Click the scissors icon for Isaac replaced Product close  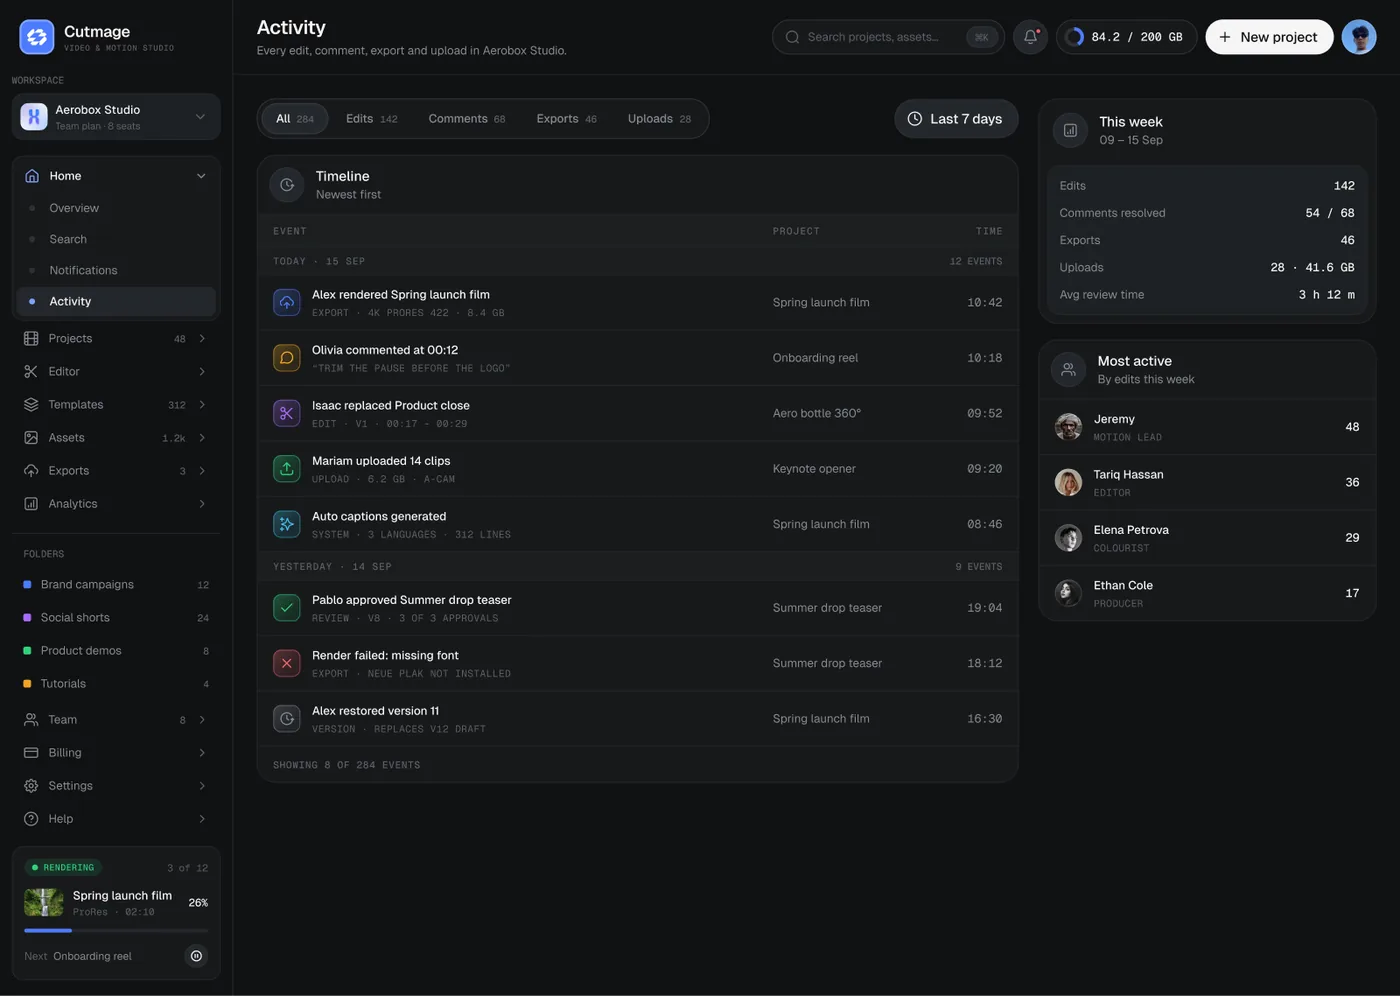(287, 413)
